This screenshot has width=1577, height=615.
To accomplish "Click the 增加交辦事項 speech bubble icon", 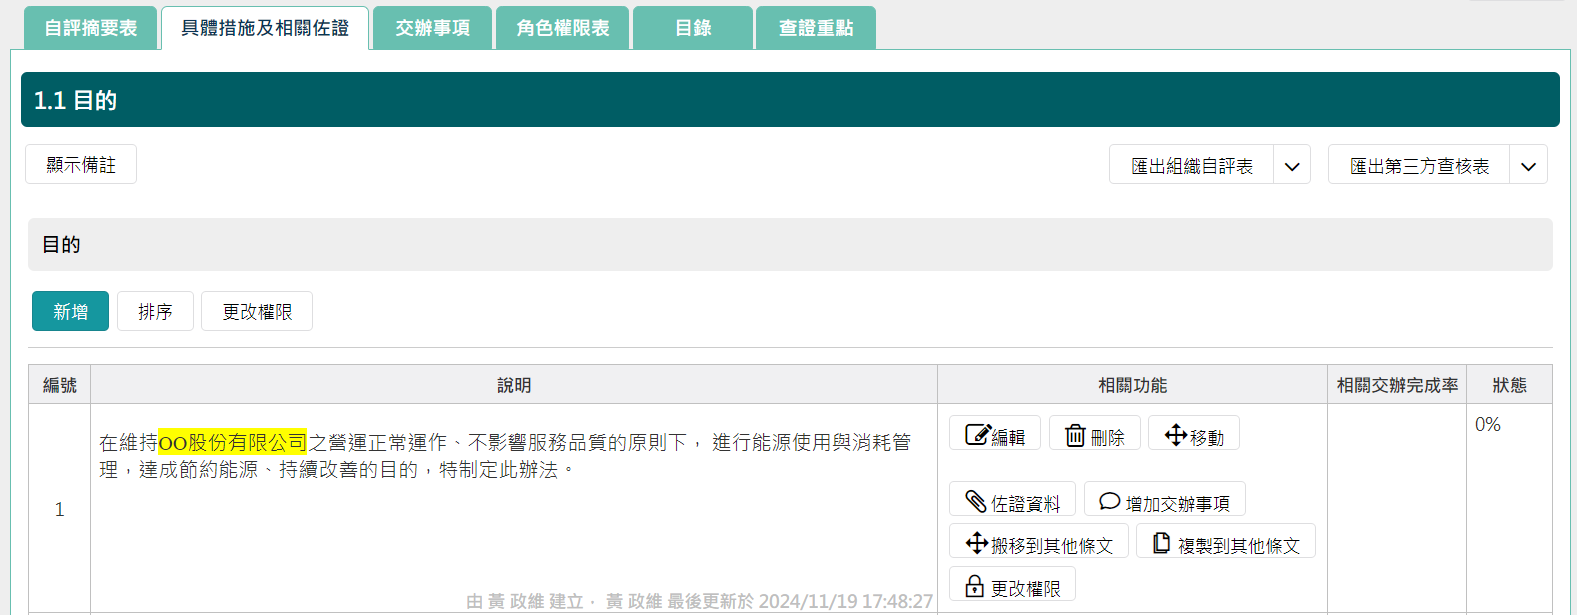I will pos(1109,502).
